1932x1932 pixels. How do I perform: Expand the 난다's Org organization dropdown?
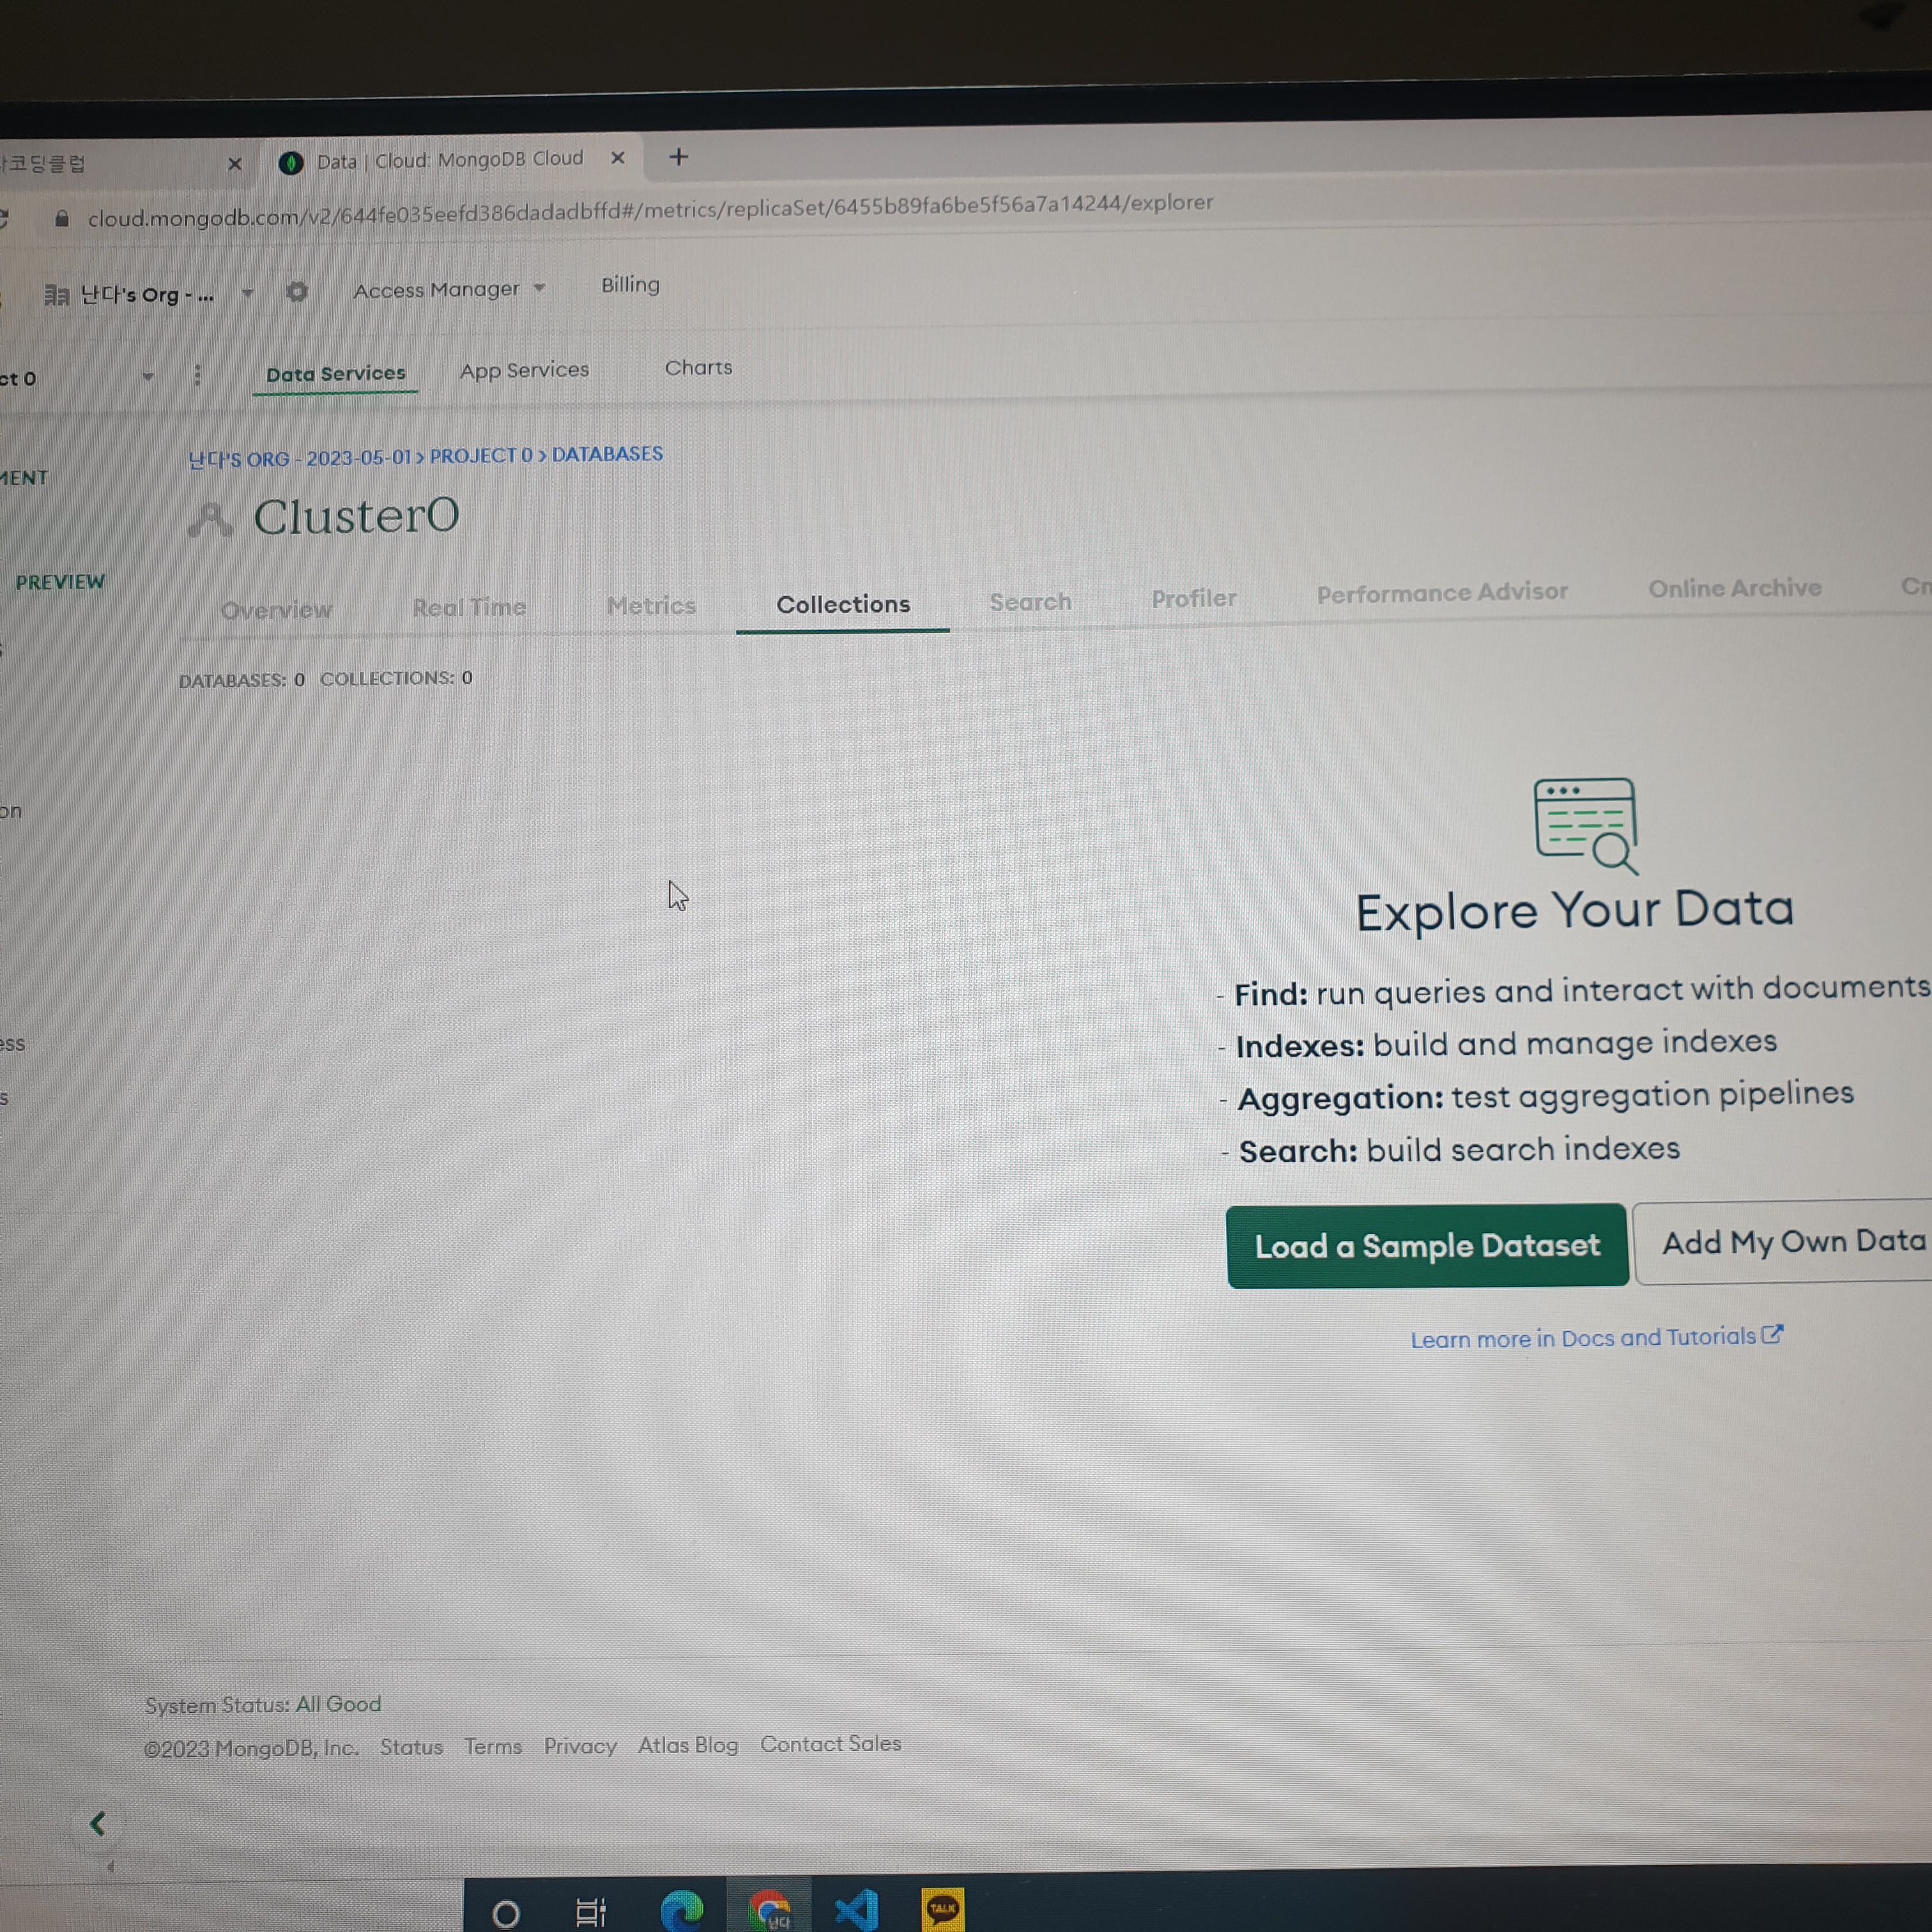pos(247,293)
